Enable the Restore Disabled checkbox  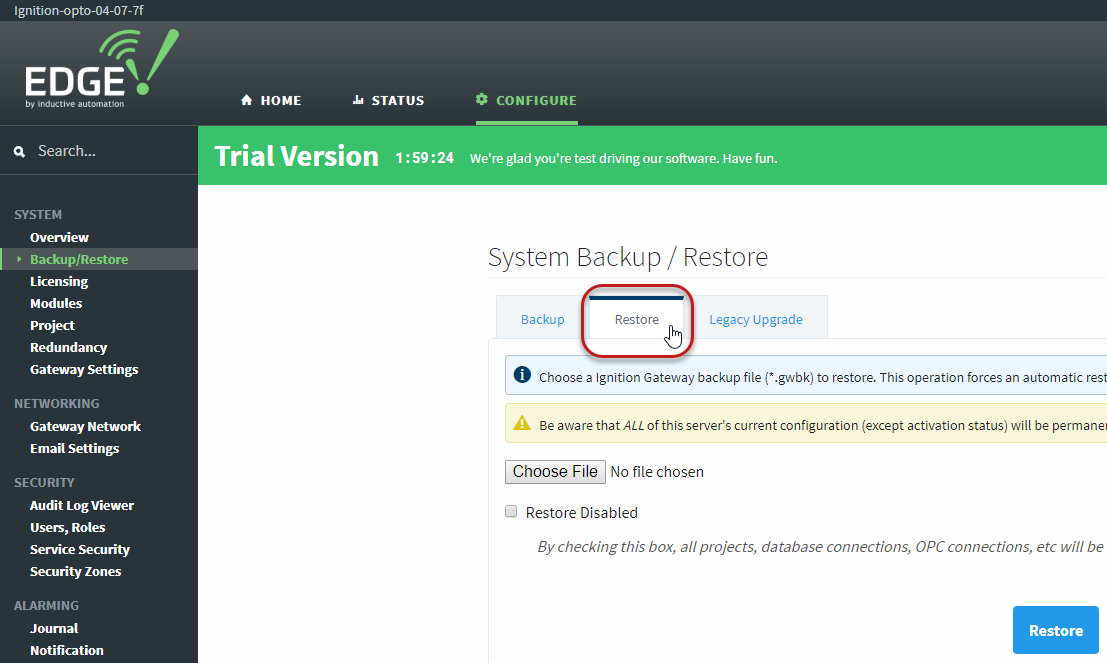pyautogui.click(x=511, y=512)
